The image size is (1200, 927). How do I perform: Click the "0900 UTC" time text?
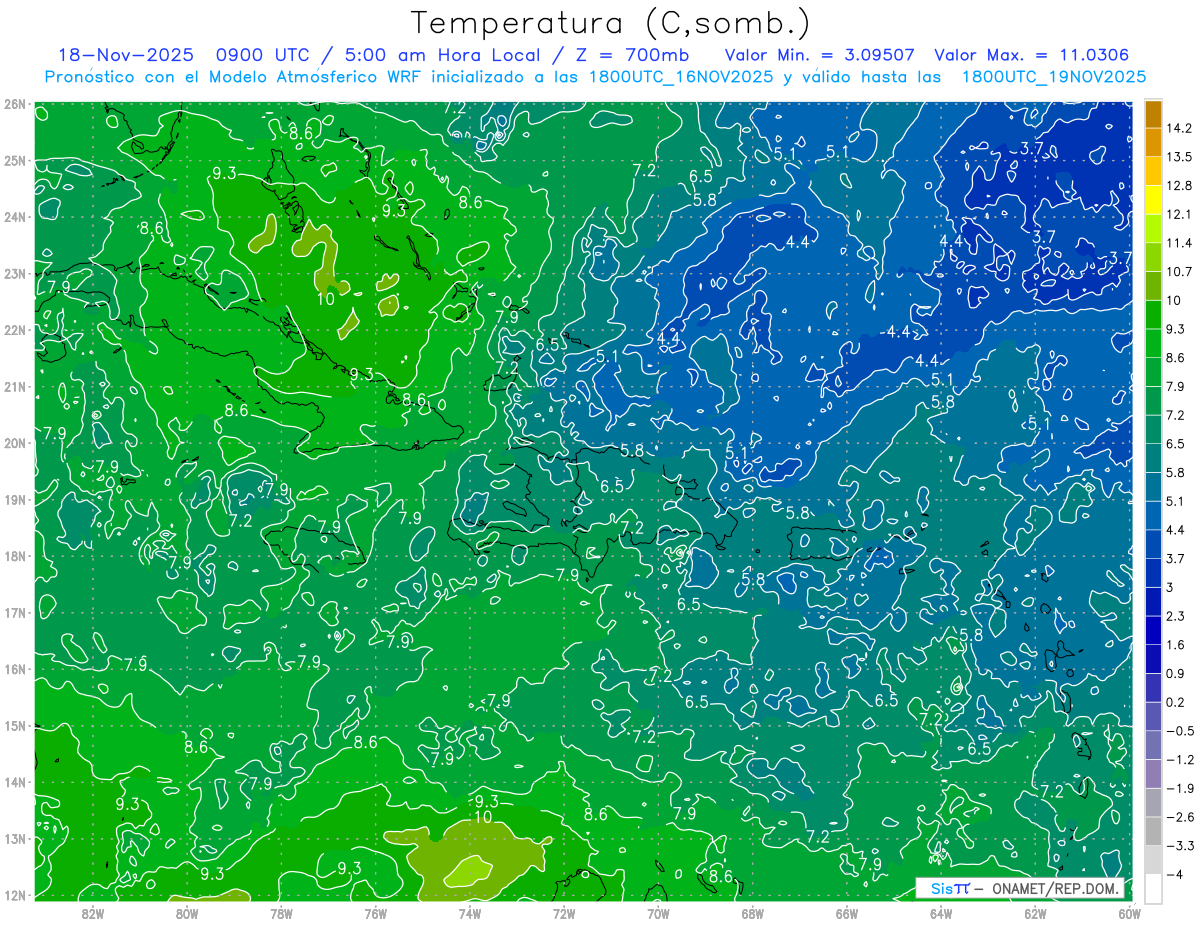263,56
